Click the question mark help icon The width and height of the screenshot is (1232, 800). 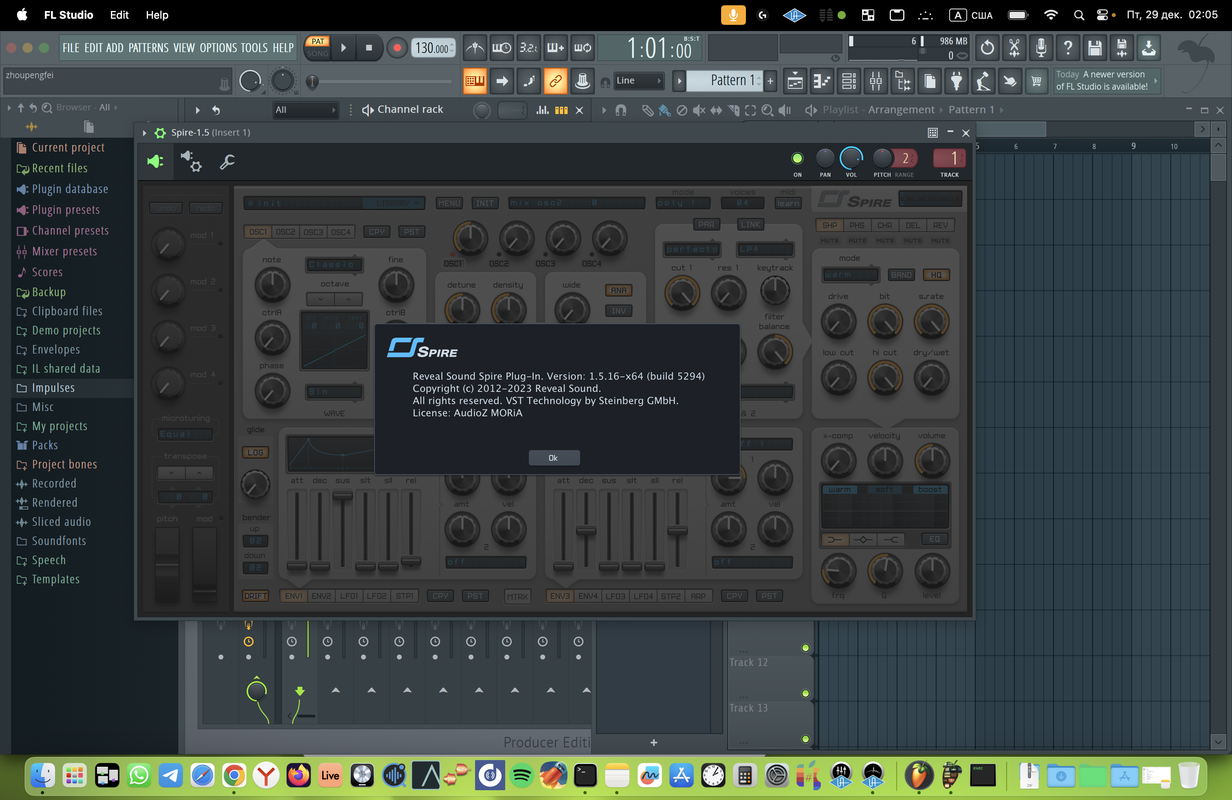tap(1068, 47)
